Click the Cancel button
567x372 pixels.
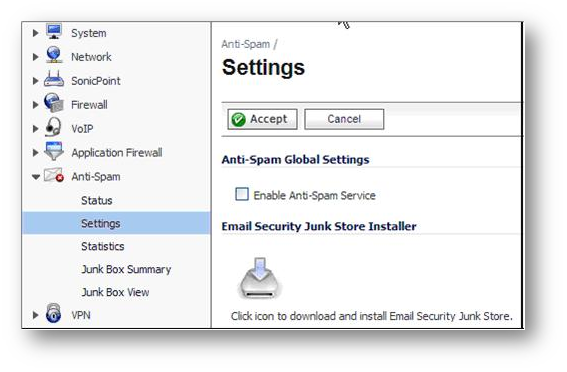344,119
